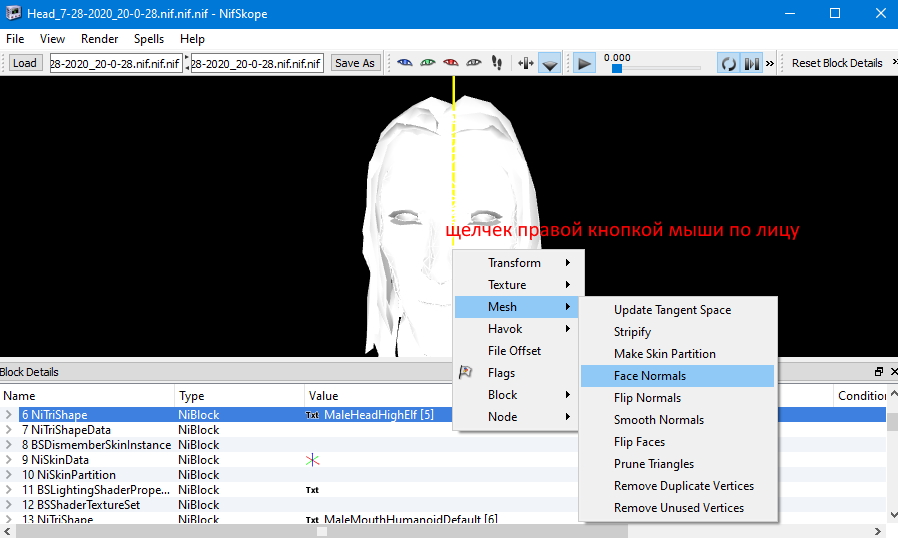The width and height of the screenshot is (898, 538).
Task: Play the animation
Action: [x=584, y=63]
